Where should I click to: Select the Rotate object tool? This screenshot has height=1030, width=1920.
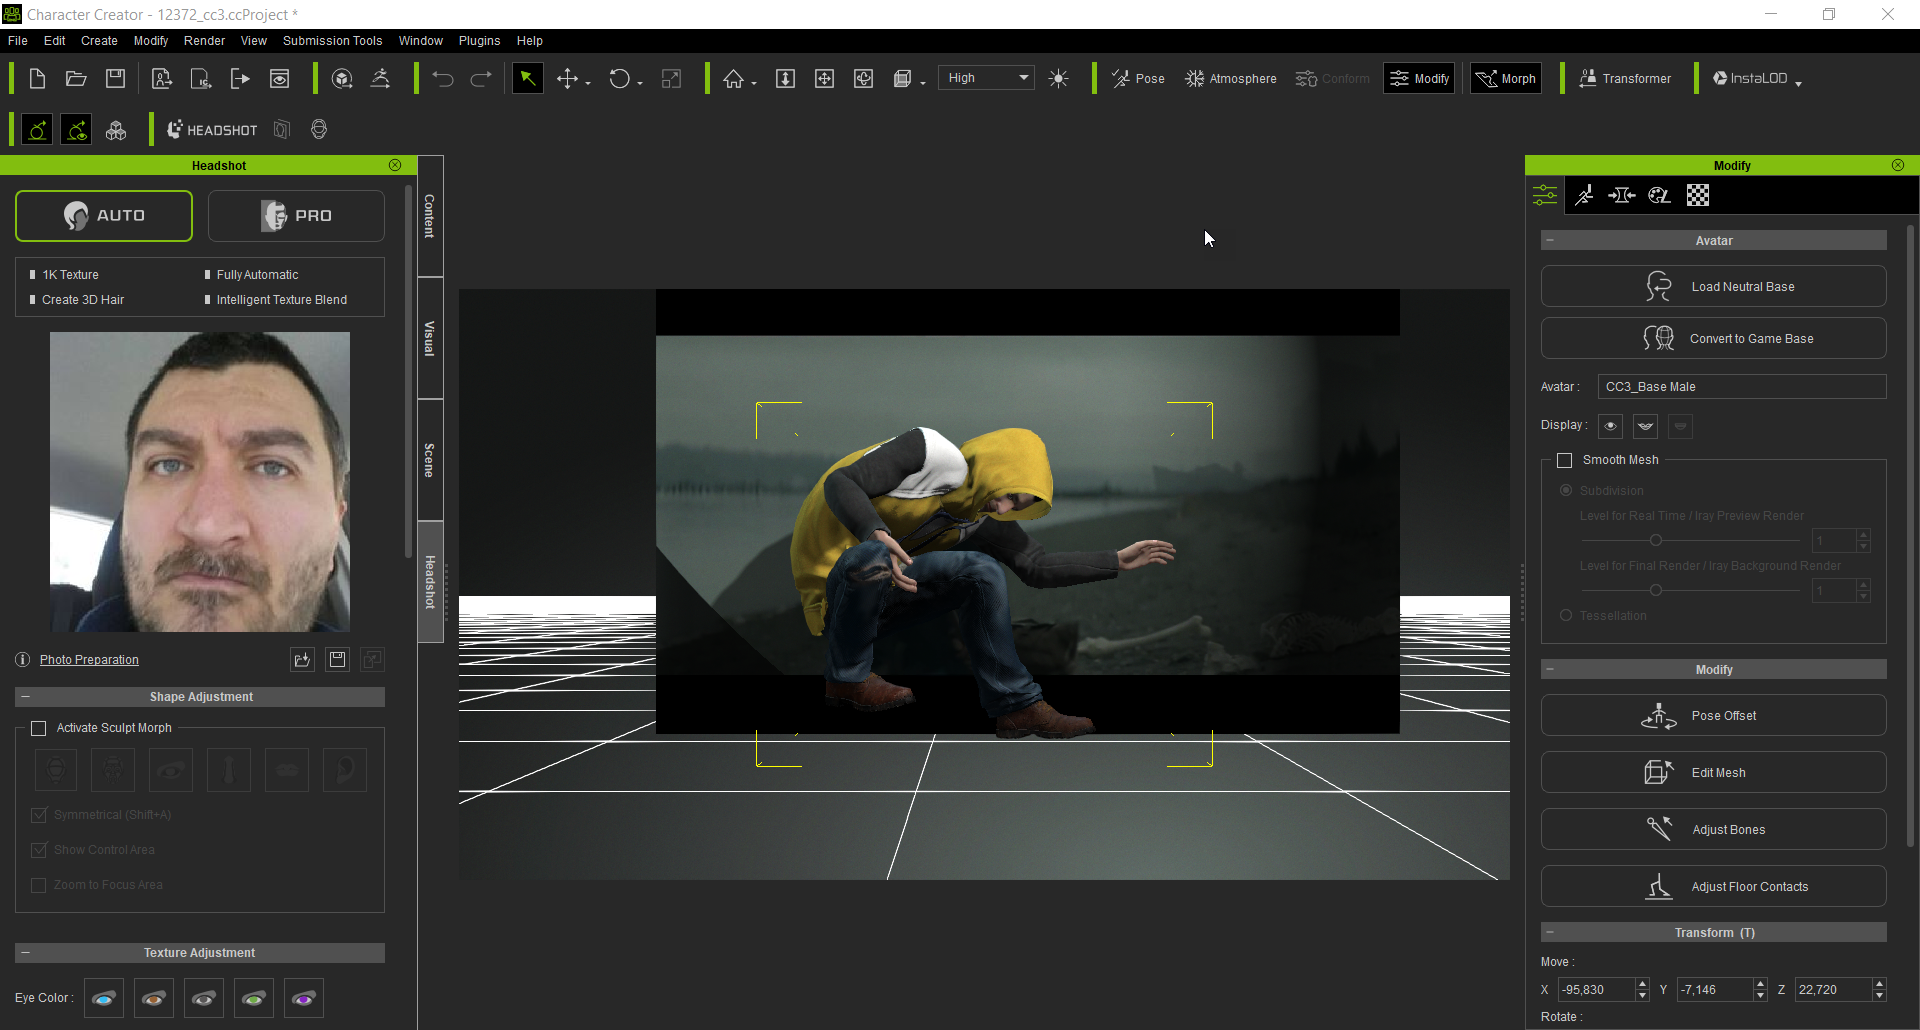pyautogui.click(x=620, y=79)
